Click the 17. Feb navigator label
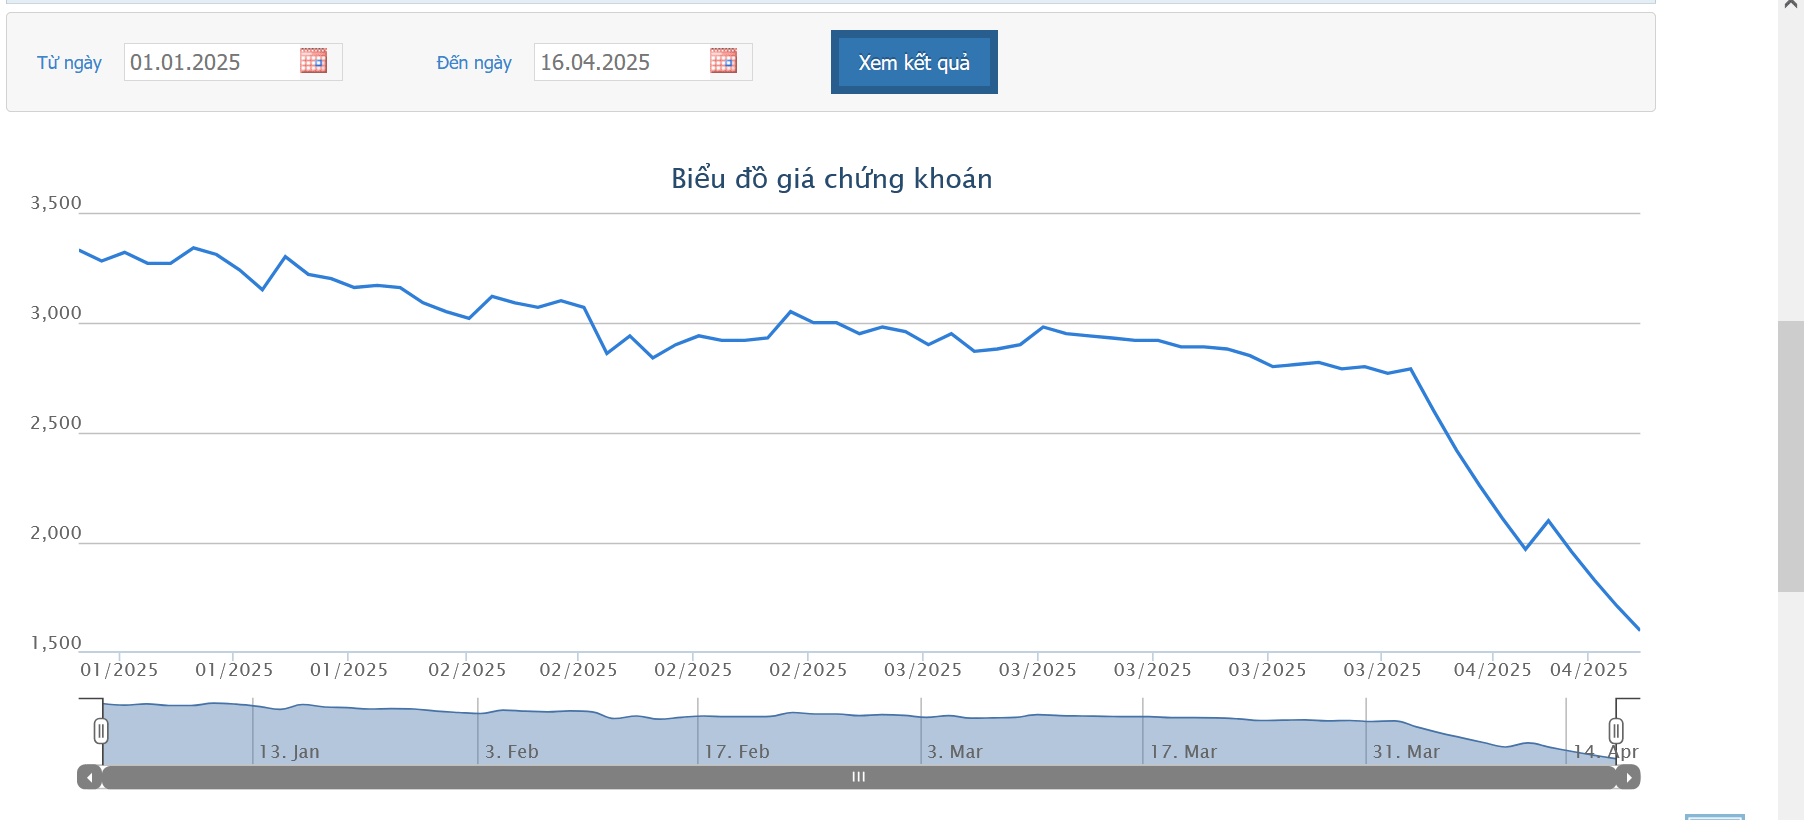This screenshot has width=1804, height=820. tap(737, 752)
